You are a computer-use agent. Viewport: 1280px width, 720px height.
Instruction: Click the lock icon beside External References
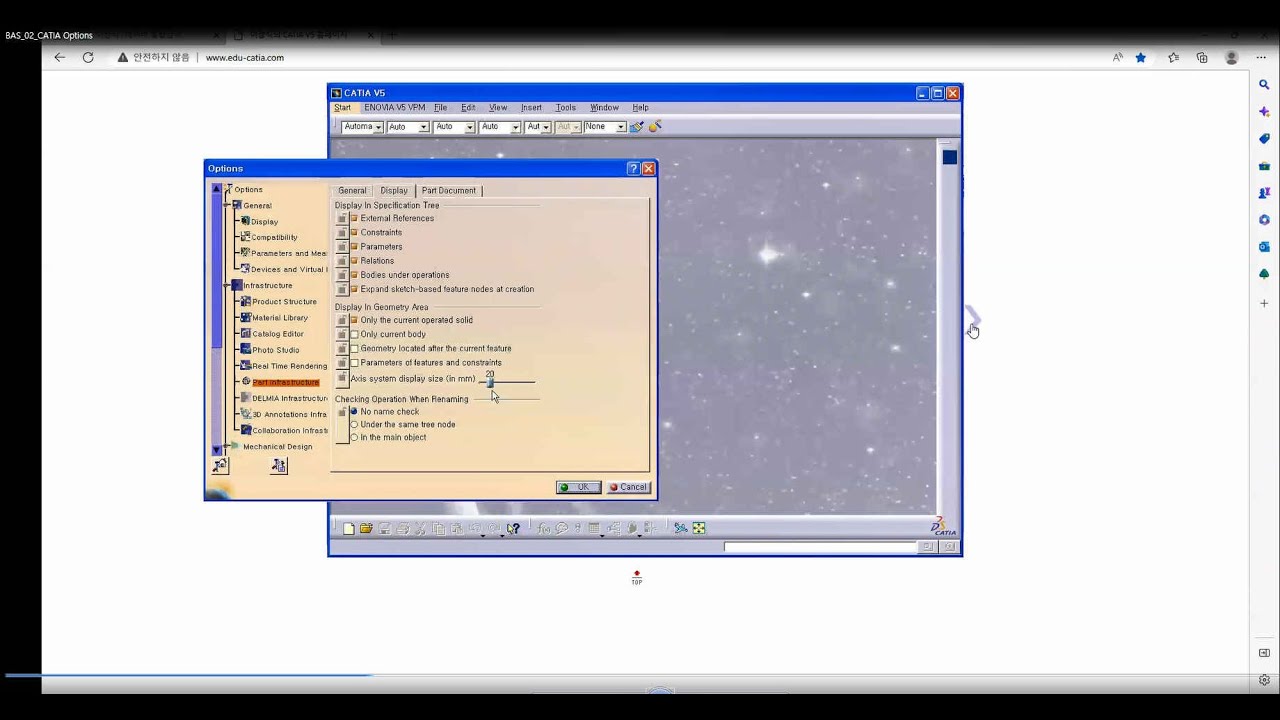point(342,218)
